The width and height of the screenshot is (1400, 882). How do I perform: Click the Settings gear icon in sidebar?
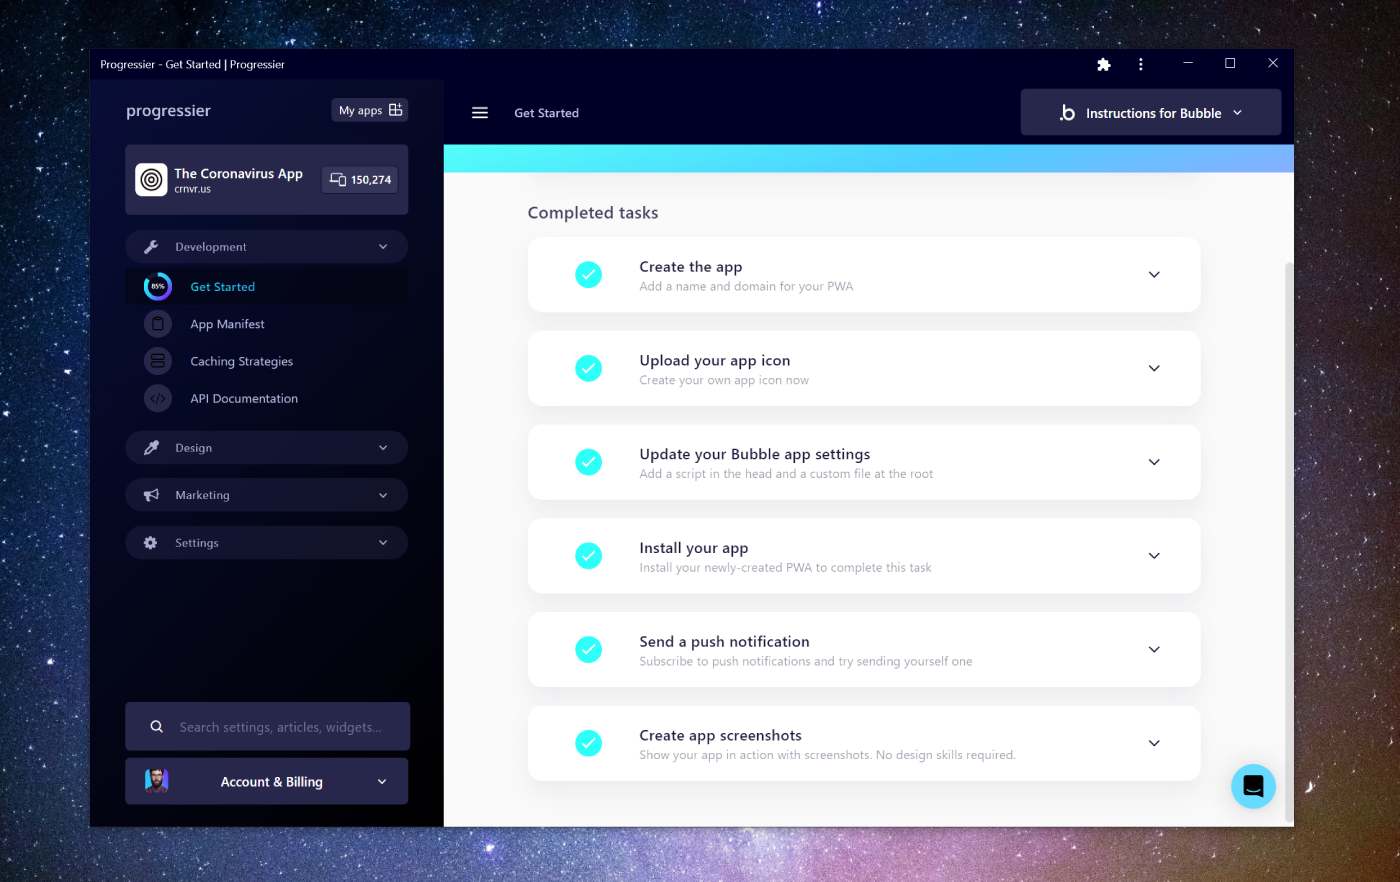pyautogui.click(x=151, y=543)
